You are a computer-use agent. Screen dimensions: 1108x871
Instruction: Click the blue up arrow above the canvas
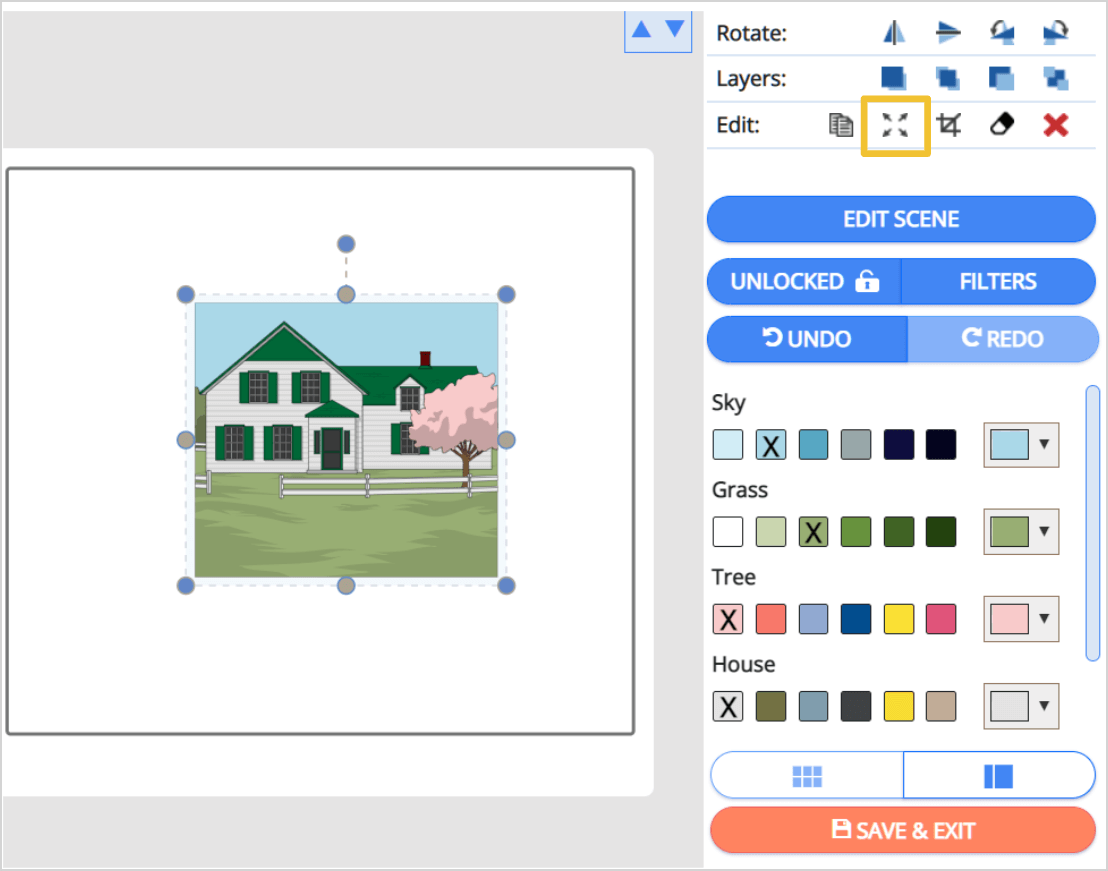pos(642,29)
